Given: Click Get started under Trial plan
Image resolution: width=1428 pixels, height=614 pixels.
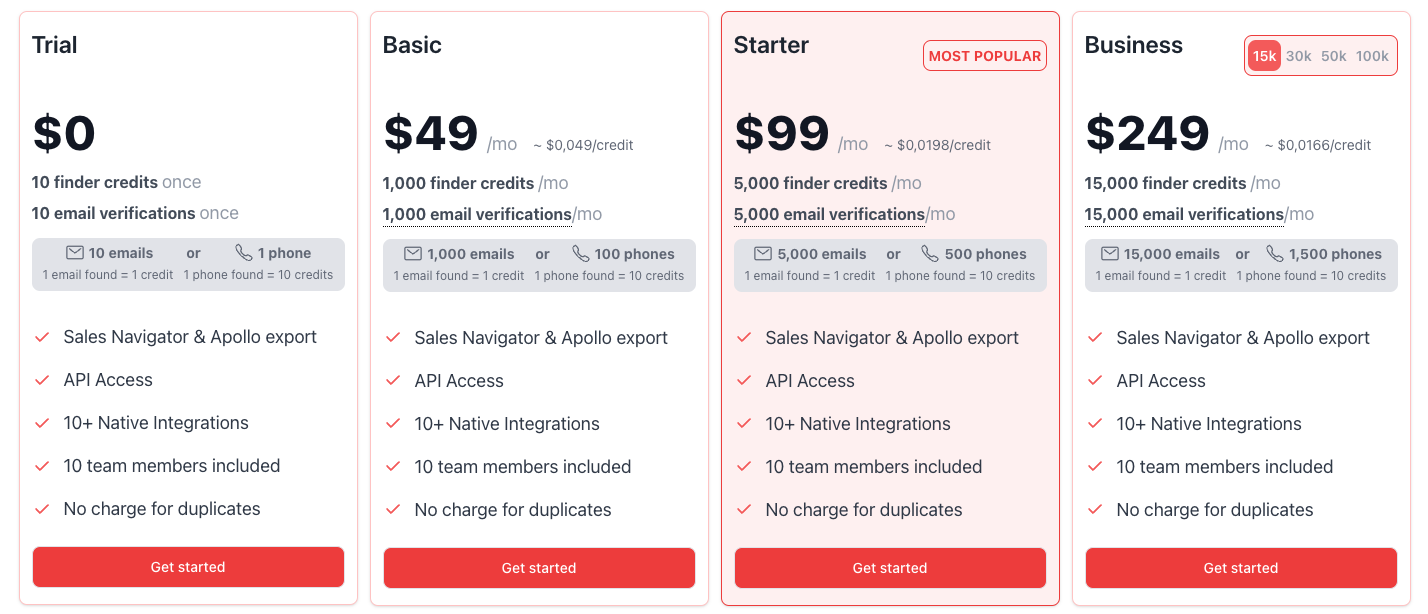Looking at the screenshot, I should click(188, 567).
